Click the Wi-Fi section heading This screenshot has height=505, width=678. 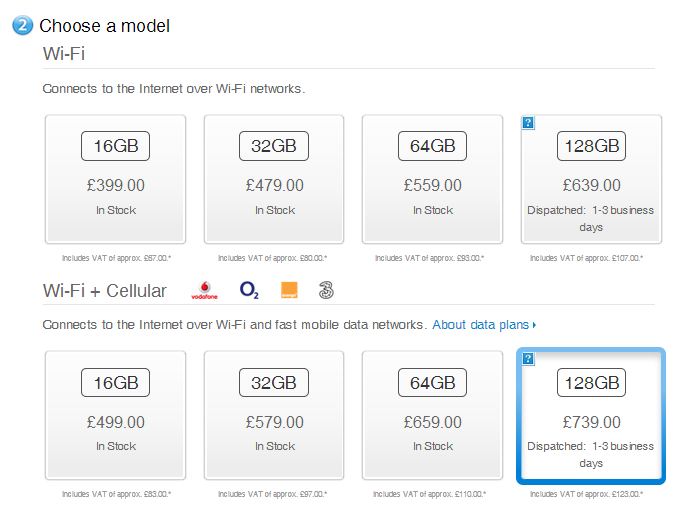65,53
